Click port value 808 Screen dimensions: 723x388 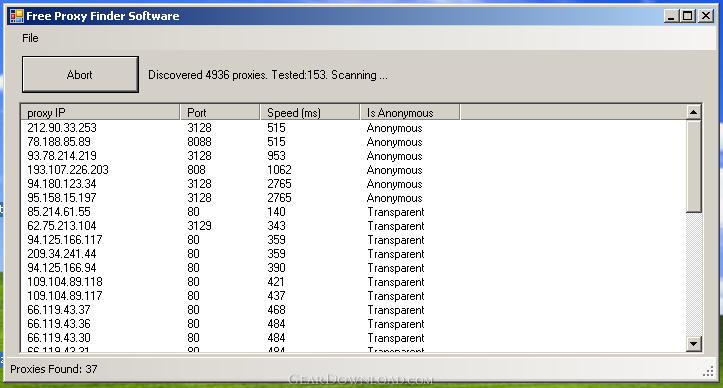coord(196,170)
